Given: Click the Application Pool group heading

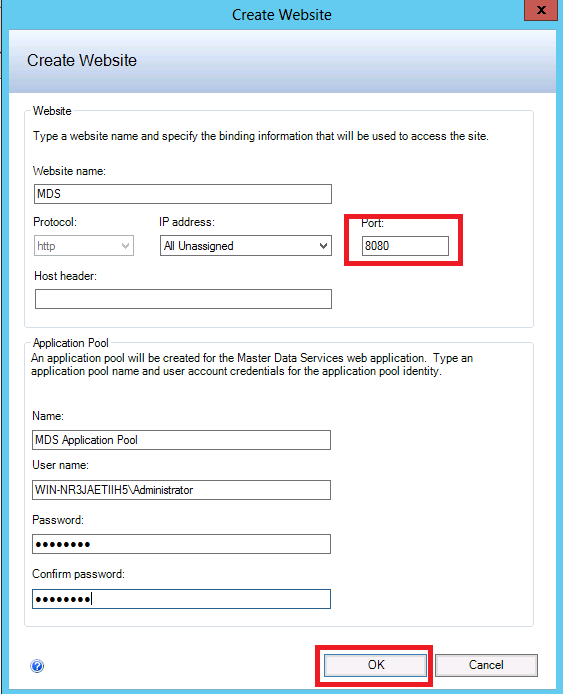Looking at the screenshot, I should coord(71,343).
